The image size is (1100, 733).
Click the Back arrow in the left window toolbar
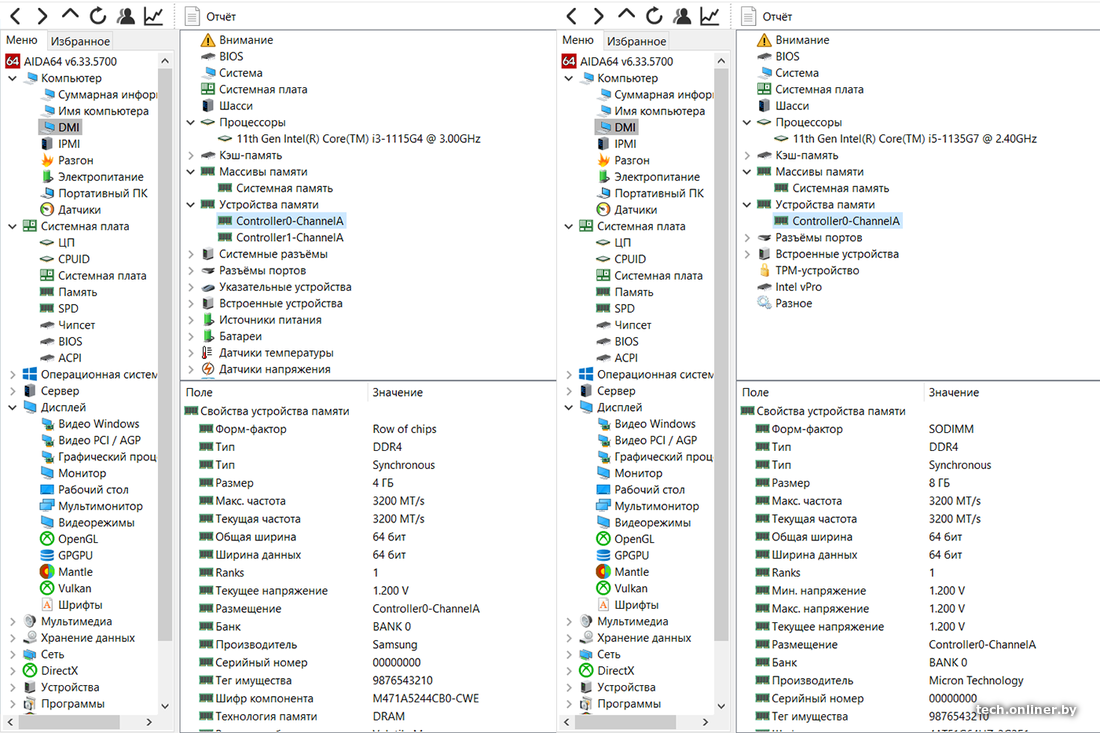click(15, 15)
